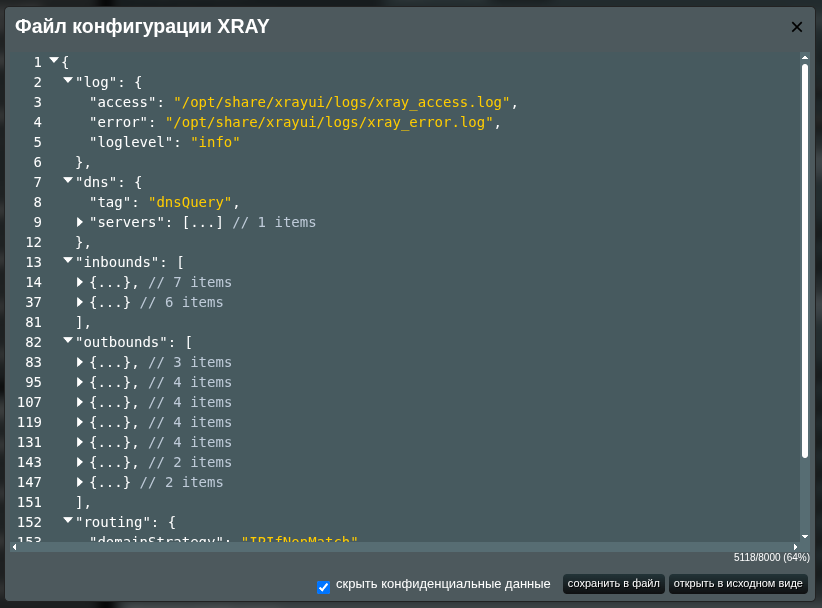The height and width of the screenshot is (608, 822).
Task: Click the 5118/8000 (64%) size counter
Action: pos(772,558)
